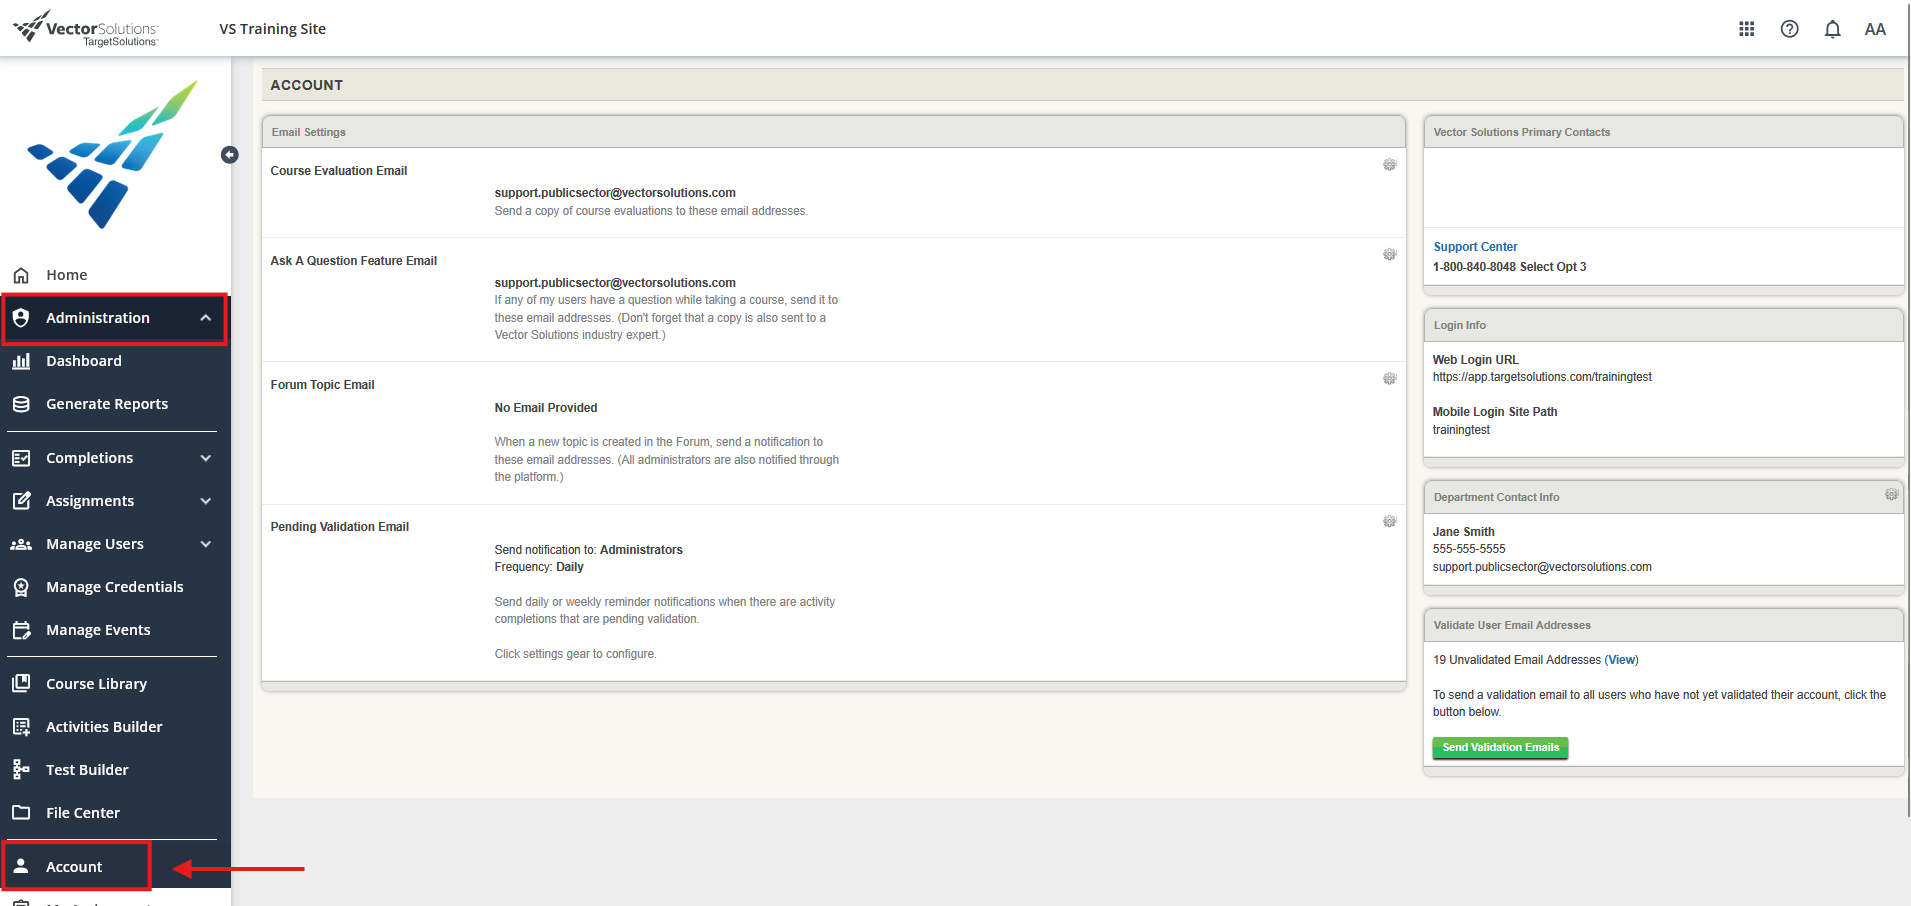The height and width of the screenshot is (906, 1911).
Task: Expand the Assignments menu
Action: point(89,500)
